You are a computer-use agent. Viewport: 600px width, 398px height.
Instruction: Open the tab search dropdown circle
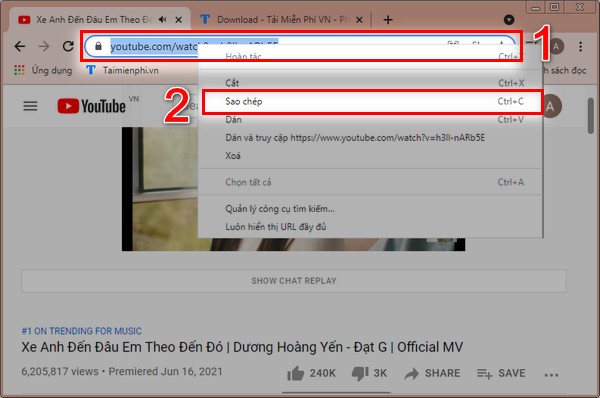click(509, 20)
